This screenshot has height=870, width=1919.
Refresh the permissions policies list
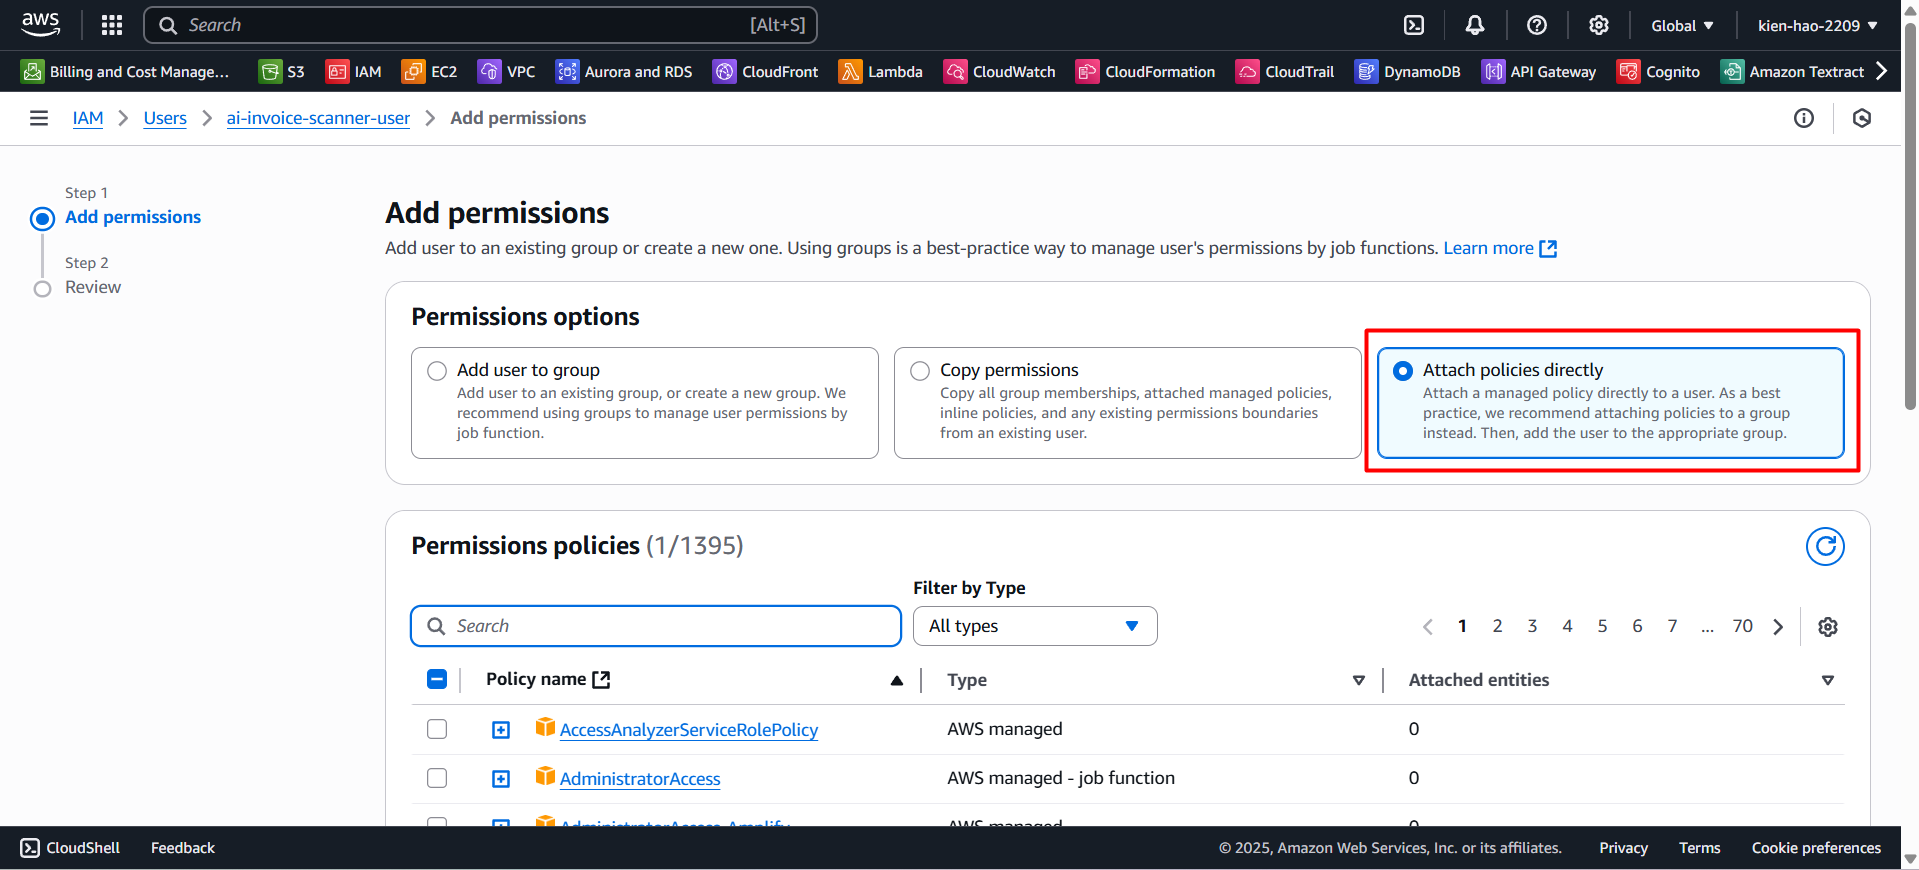(1825, 546)
